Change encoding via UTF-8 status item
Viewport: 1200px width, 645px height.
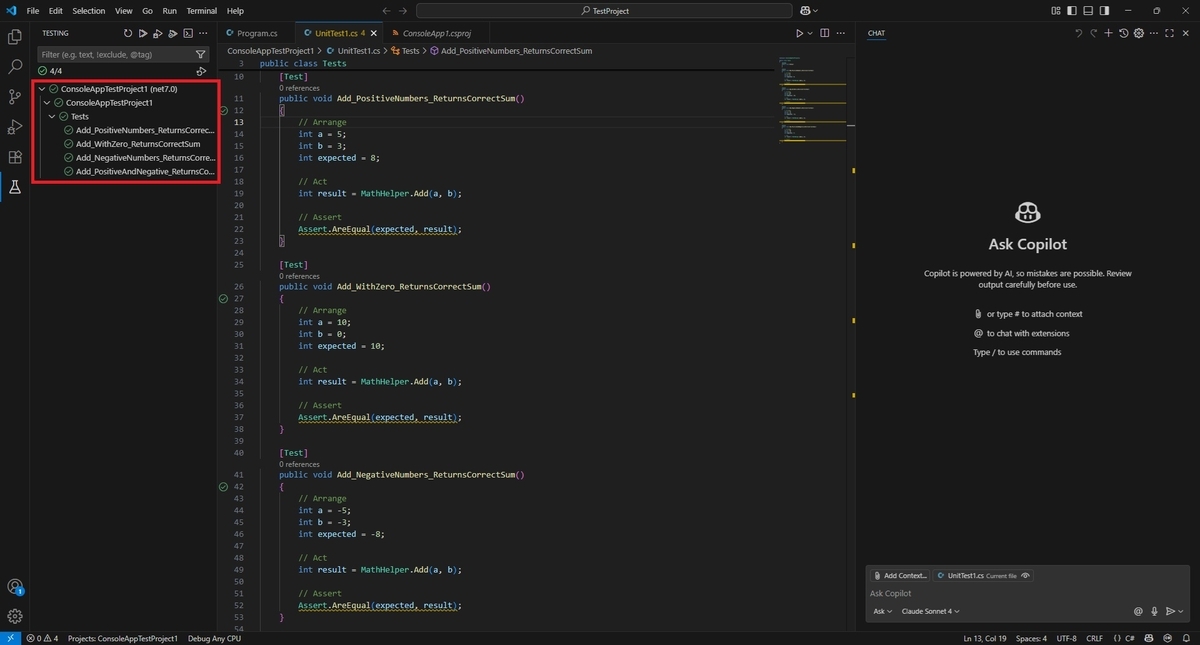1065,638
